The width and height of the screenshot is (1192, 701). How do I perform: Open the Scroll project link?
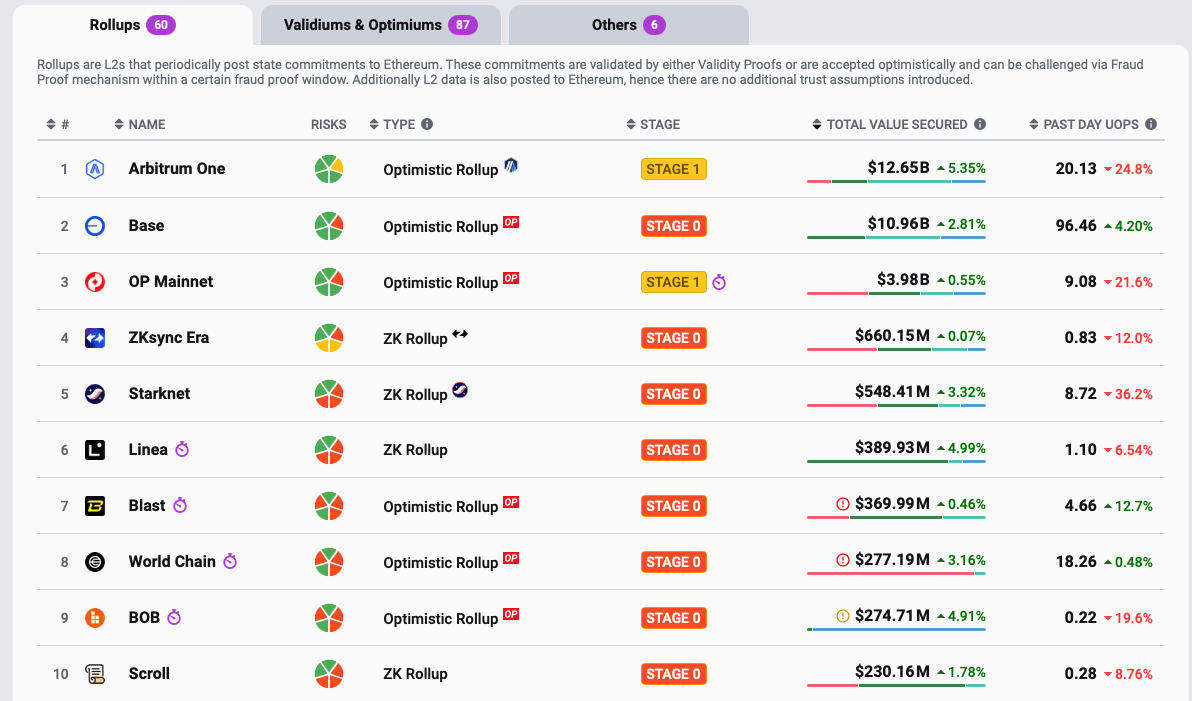(149, 674)
